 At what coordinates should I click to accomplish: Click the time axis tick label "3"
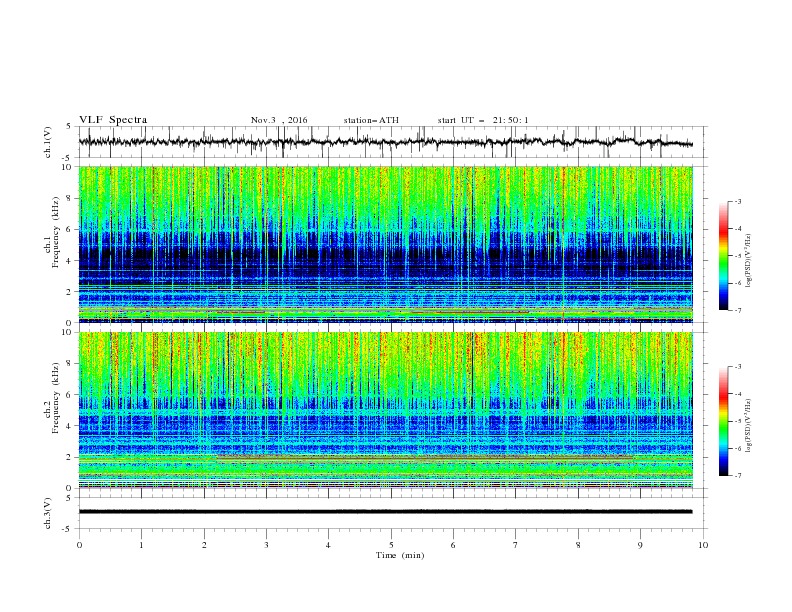coord(266,545)
